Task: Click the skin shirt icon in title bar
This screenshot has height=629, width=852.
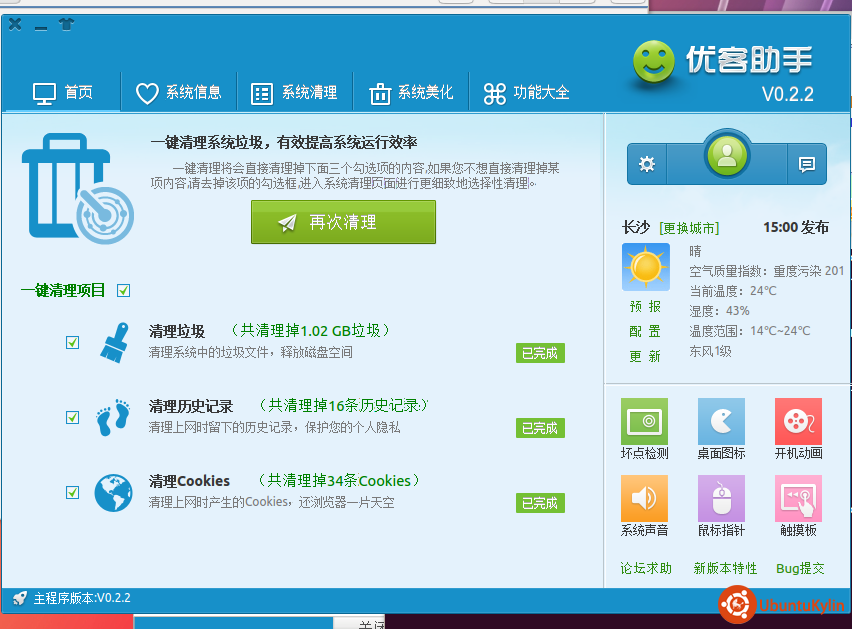Action: click(67, 25)
